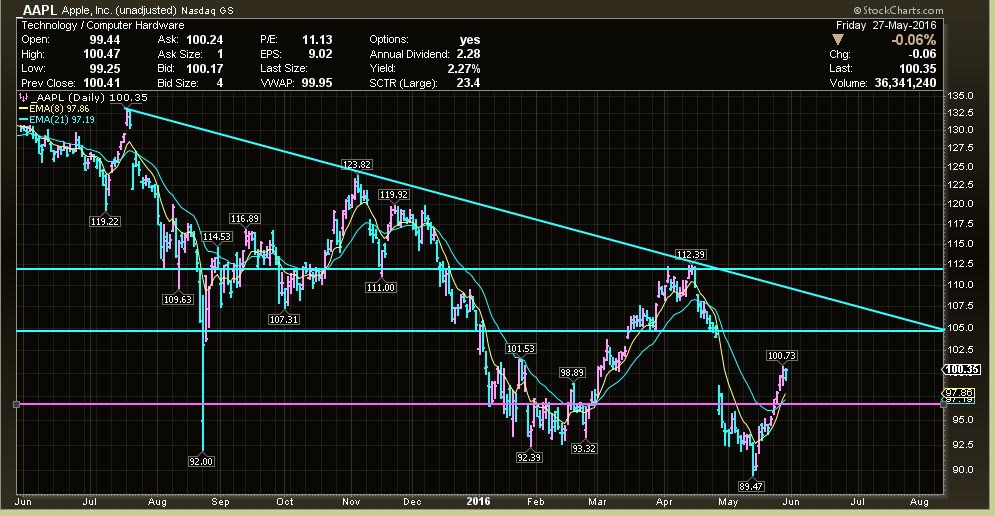Click the EMA(21) 97.19 legend entry
This screenshot has height=516, width=995.
coord(57,119)
